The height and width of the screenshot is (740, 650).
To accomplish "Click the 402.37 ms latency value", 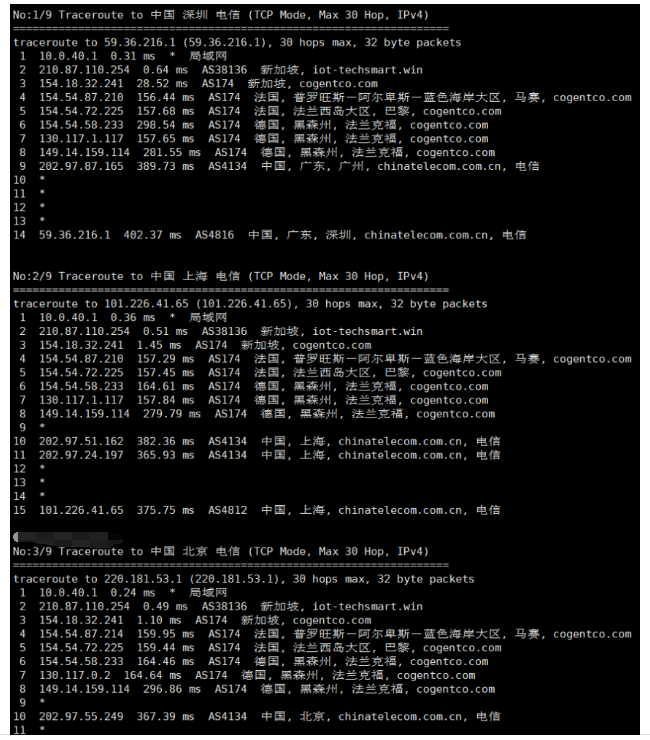I will coord(152,235).
